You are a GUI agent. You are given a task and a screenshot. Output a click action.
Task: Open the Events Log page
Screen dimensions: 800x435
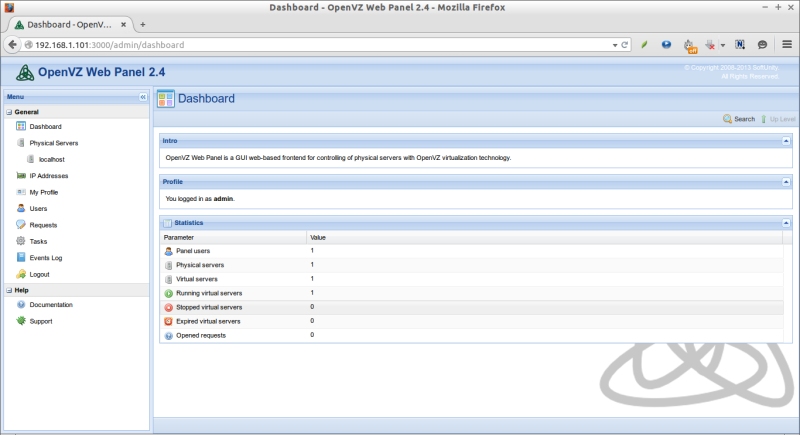pyautogui.click(x=46, y=258)
